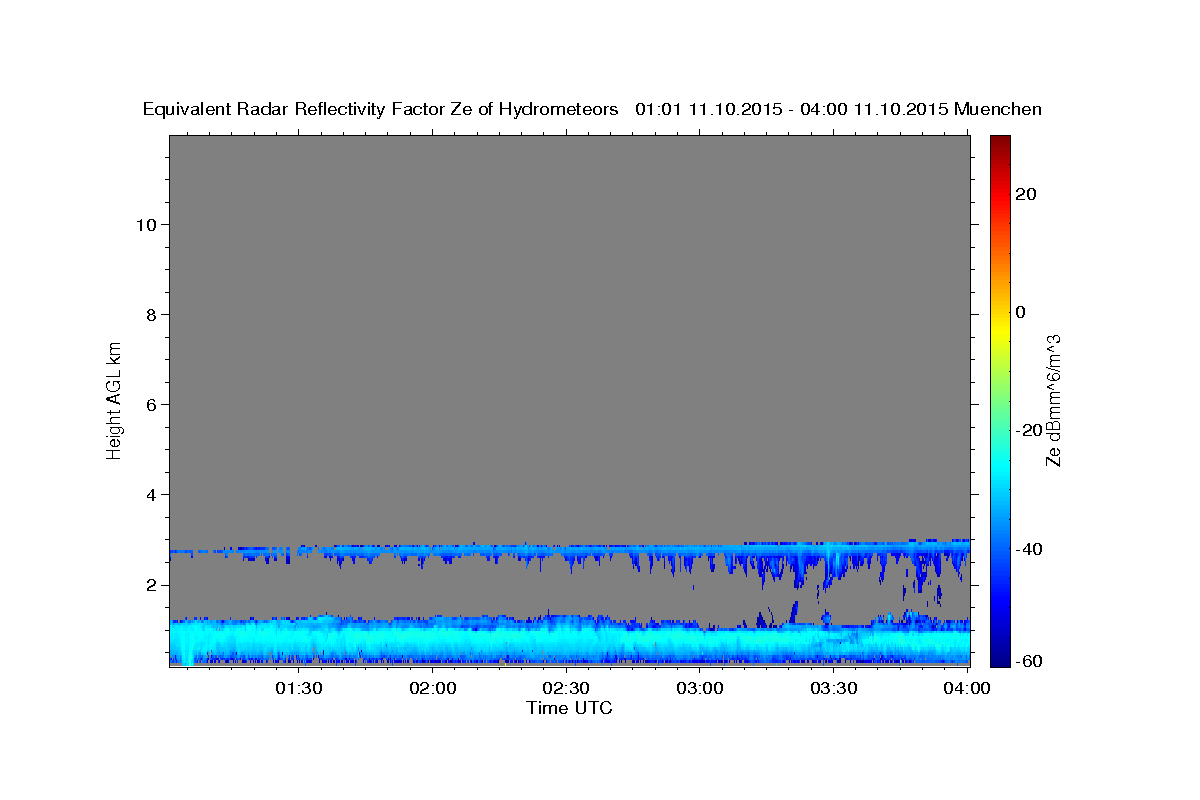Click the 'Ze dBmm^6/m^3' colorbar title
Viewport: 1200px width, 800px height.
(x=1053, y=400)
